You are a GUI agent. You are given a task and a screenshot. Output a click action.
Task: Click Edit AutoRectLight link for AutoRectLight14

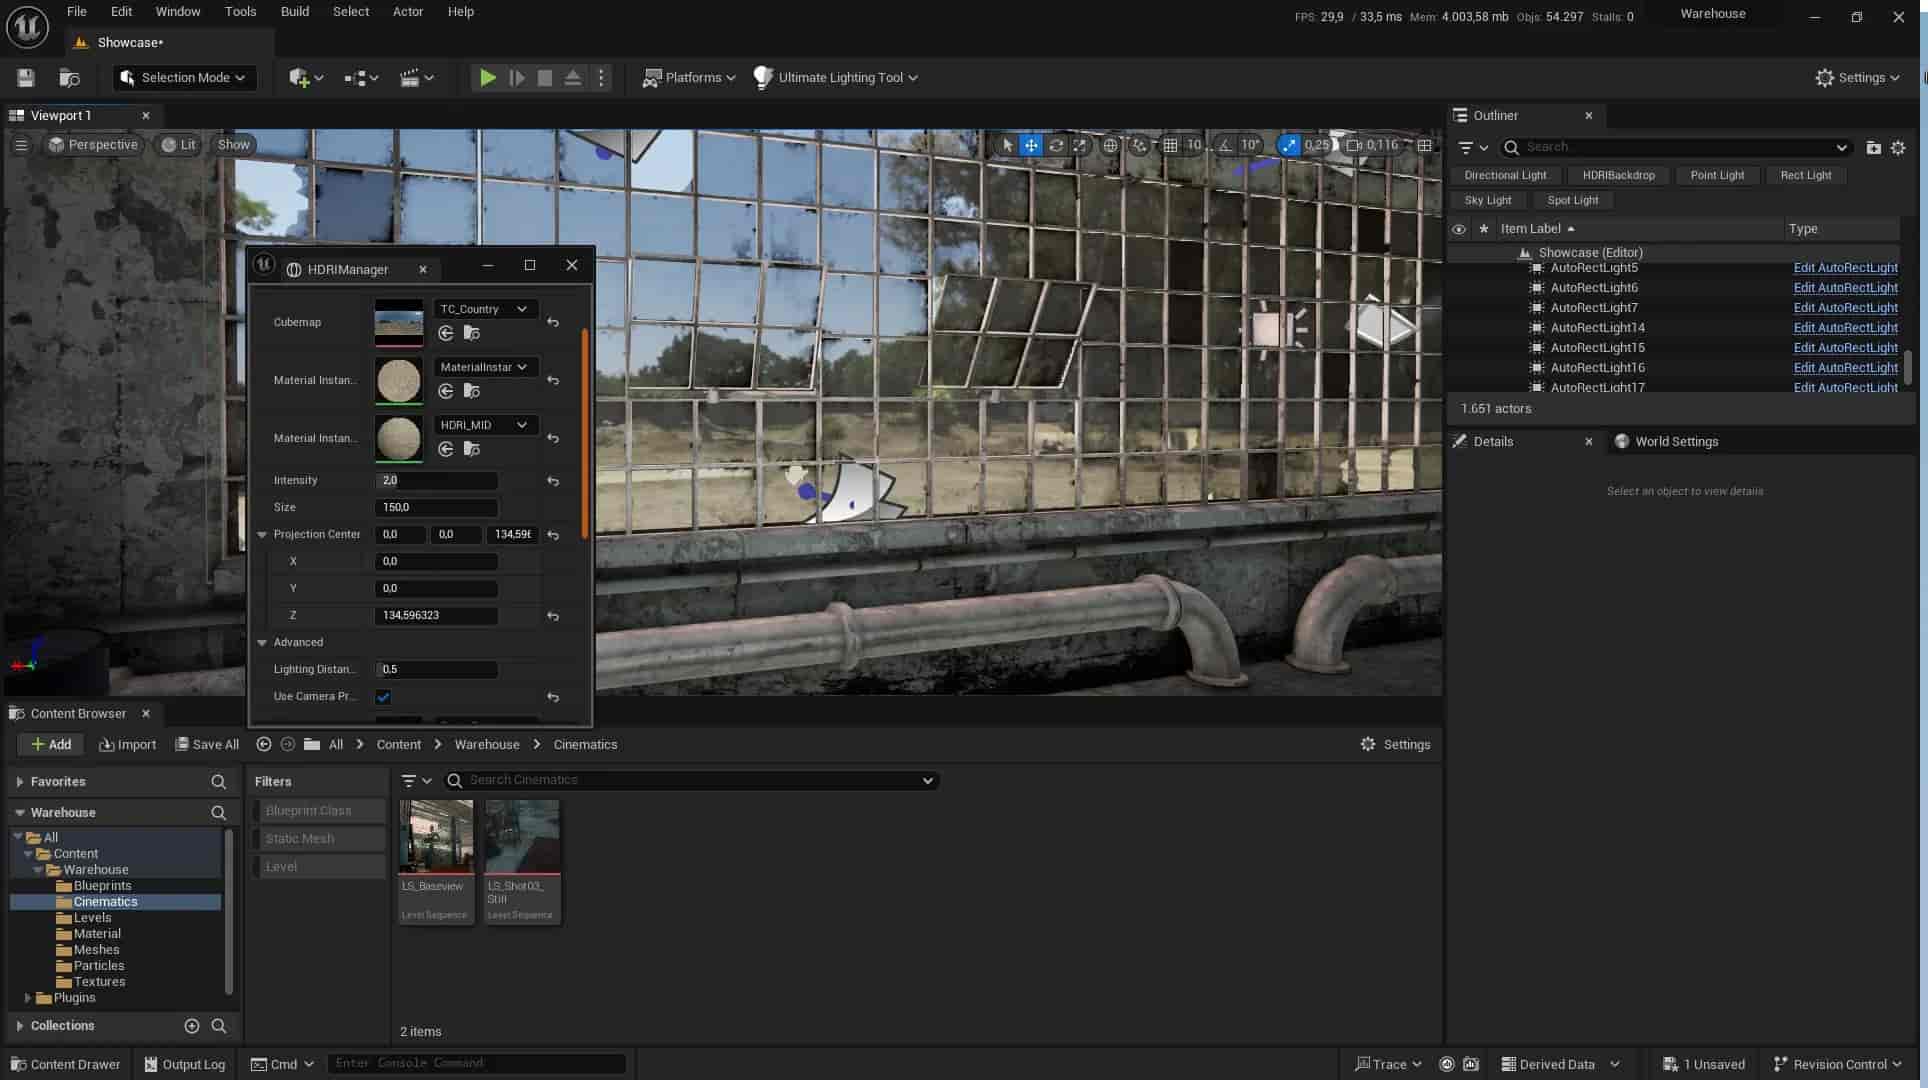tap(1845, 329)
